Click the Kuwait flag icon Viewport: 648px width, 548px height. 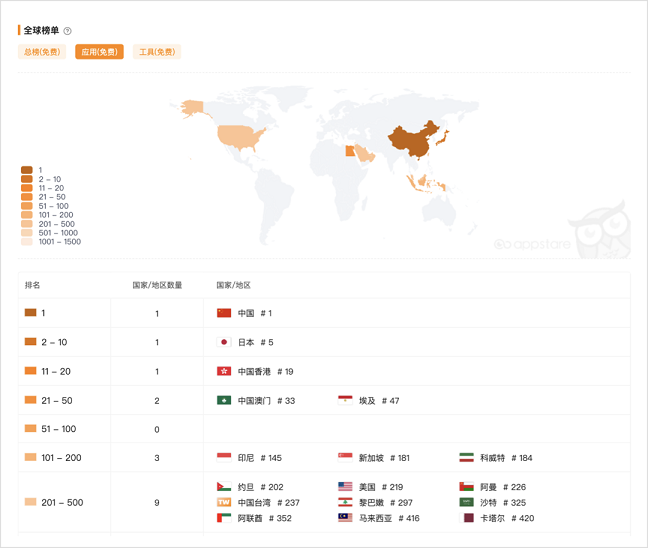pos(466,457)
